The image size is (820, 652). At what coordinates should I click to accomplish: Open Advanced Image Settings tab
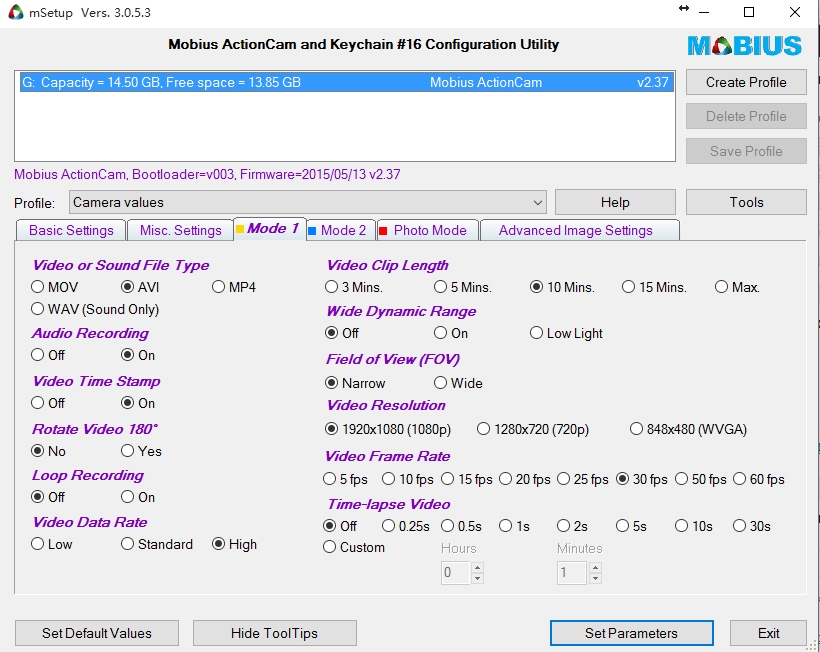coord(579,231)
